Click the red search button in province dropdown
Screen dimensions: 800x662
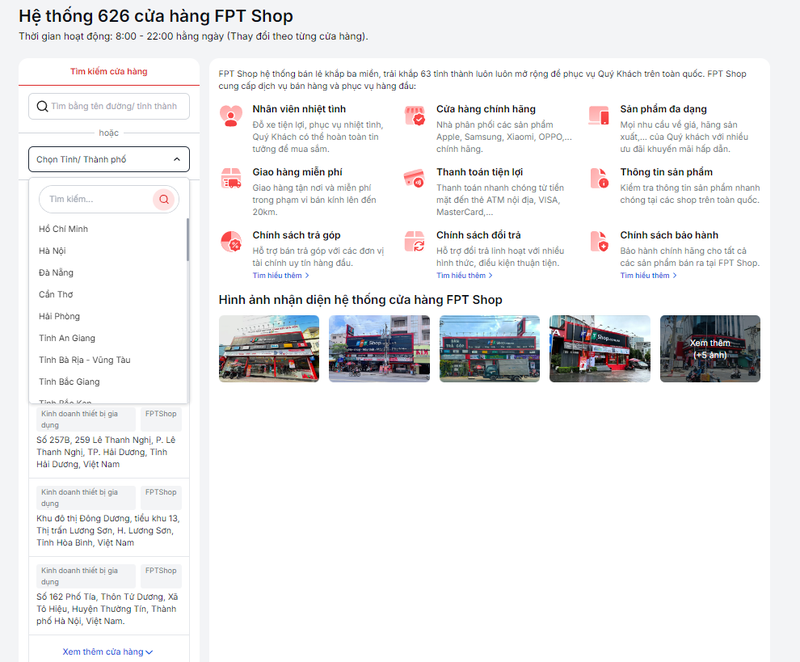coord(164,199)
